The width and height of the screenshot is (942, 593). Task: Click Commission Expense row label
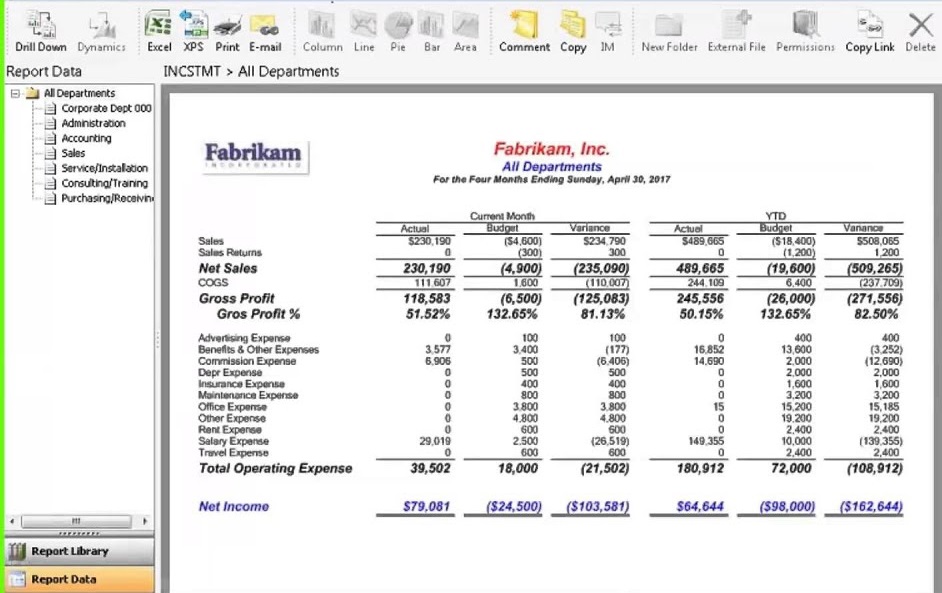pyautogui.click(x=247, y=361)
